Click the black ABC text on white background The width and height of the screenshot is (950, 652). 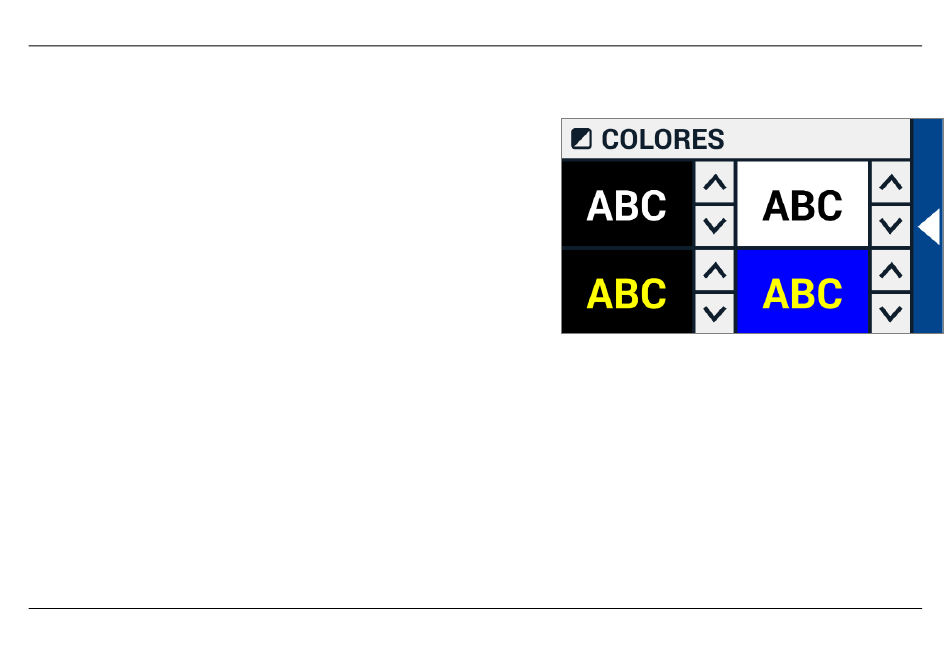coord(802,205)
